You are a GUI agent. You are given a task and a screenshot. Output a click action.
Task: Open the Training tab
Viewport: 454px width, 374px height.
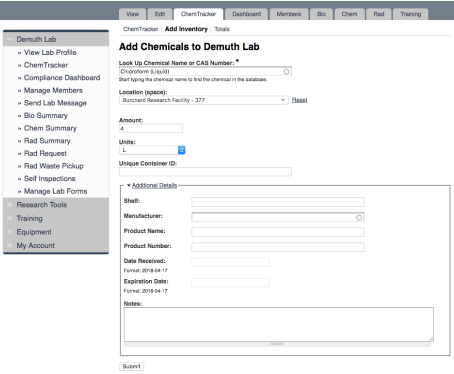[x=411, y=14]
